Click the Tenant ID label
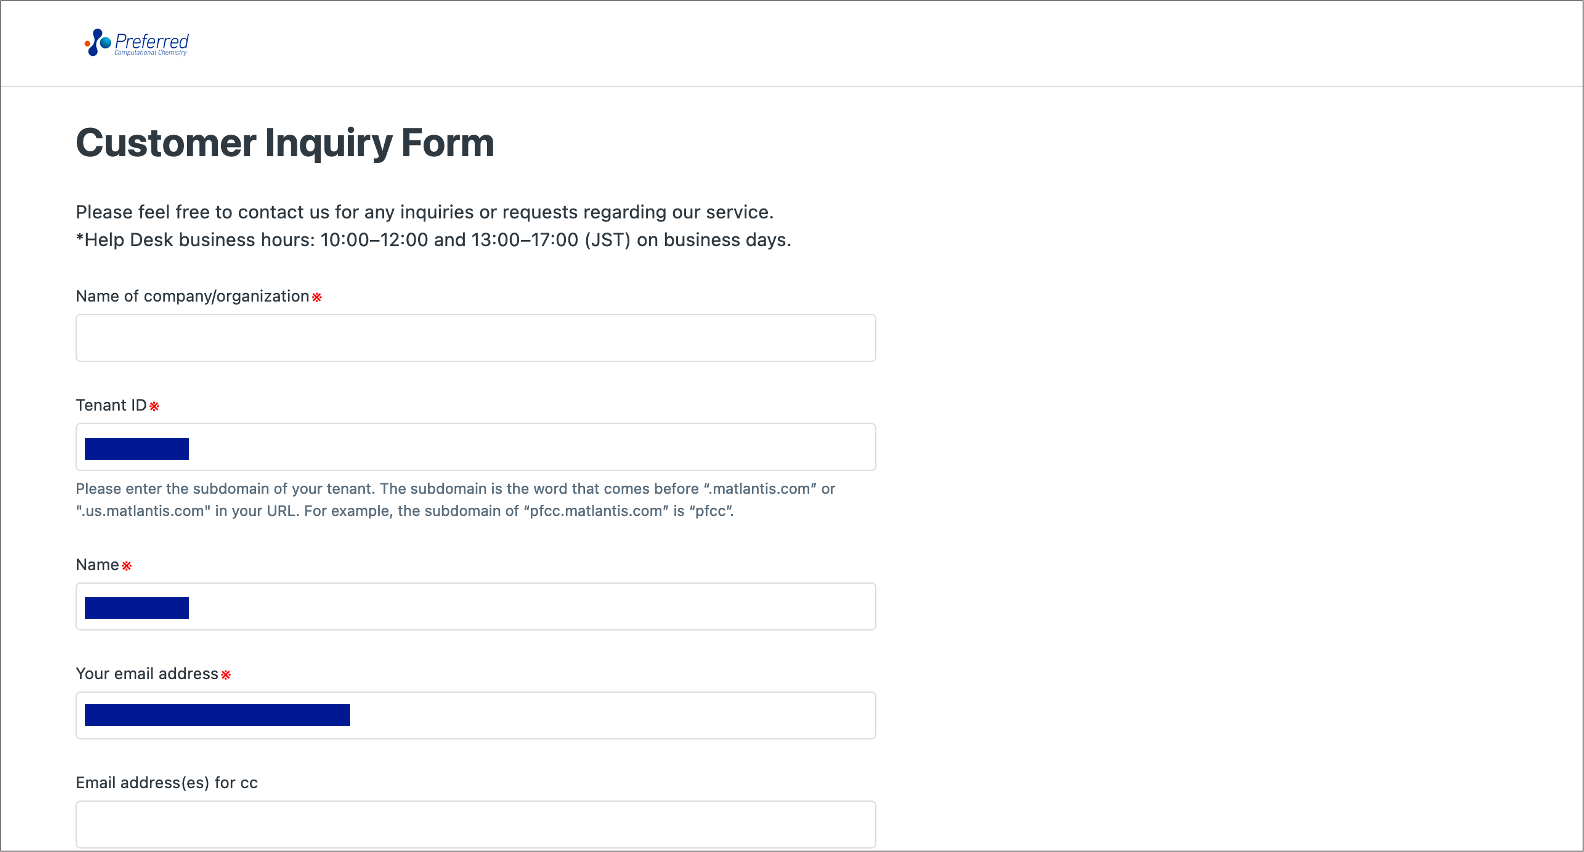Viewport: 1584px width, 852px height. pos(111,405)
